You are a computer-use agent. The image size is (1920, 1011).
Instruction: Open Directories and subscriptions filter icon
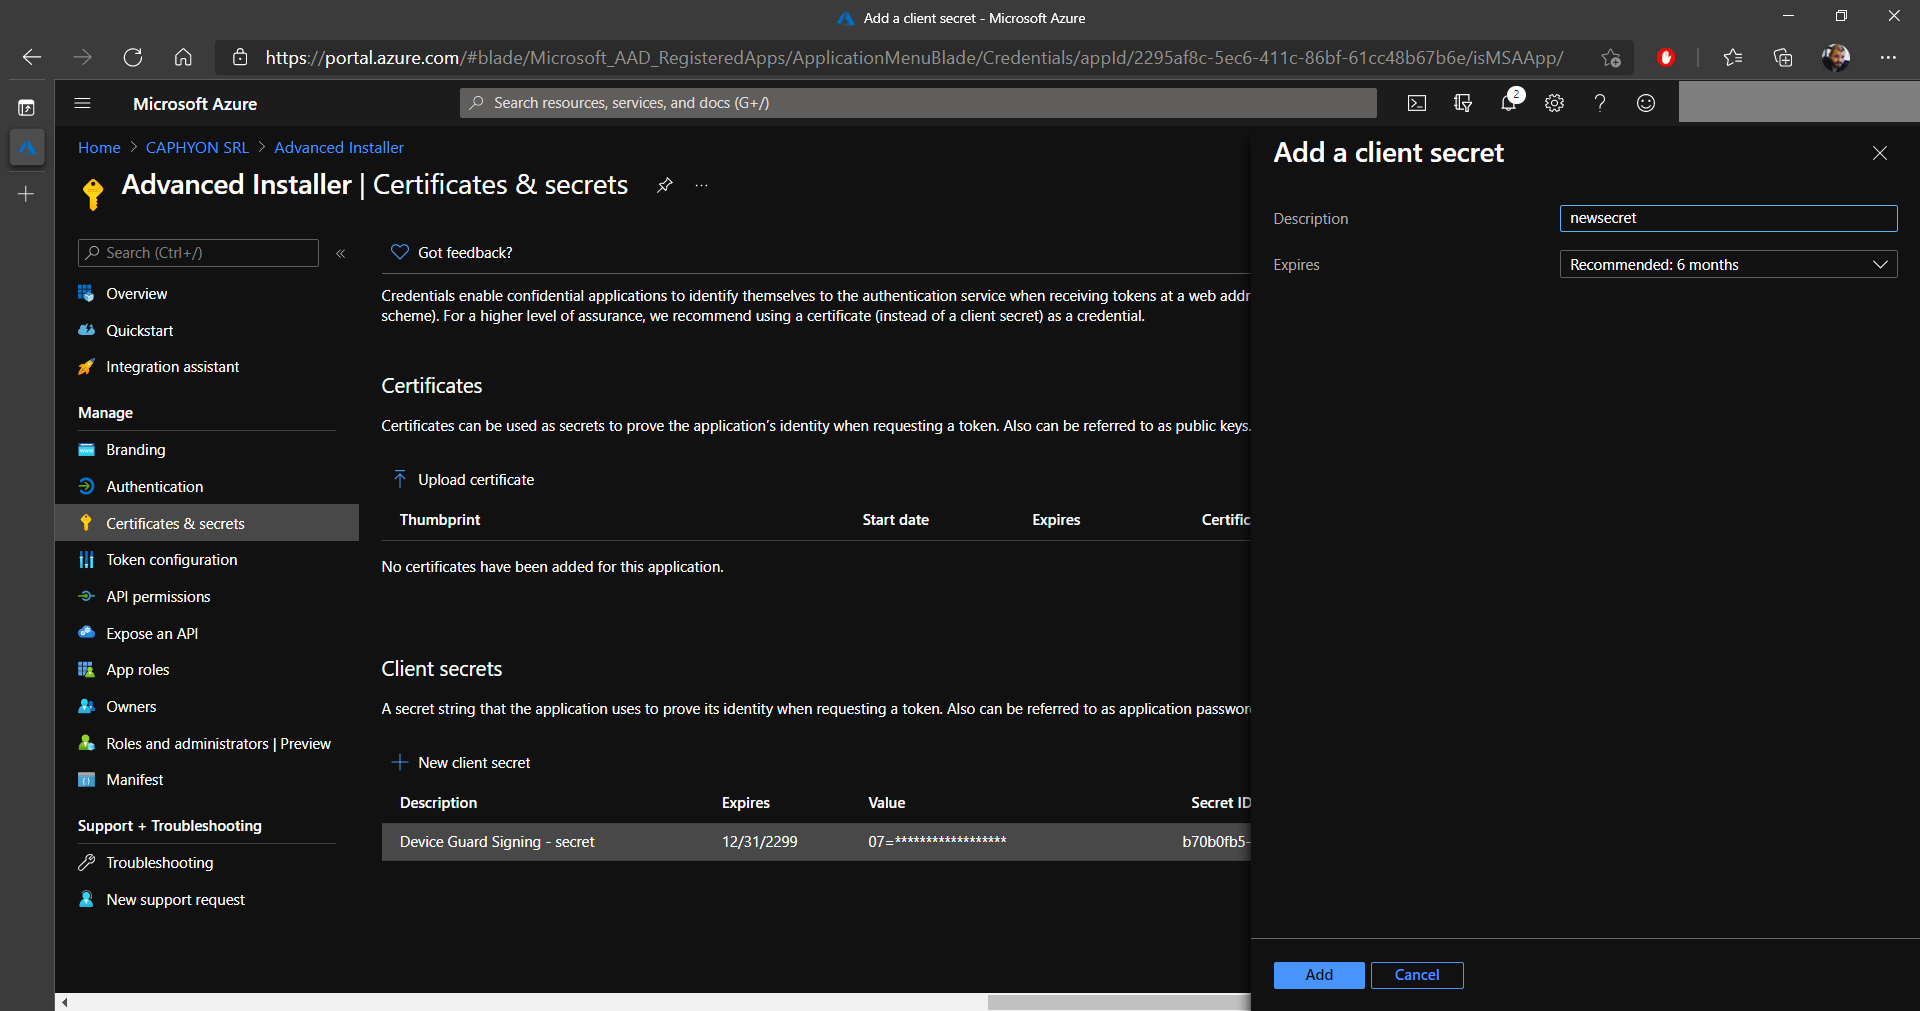pyautogui.click(x=1462, y=103)
